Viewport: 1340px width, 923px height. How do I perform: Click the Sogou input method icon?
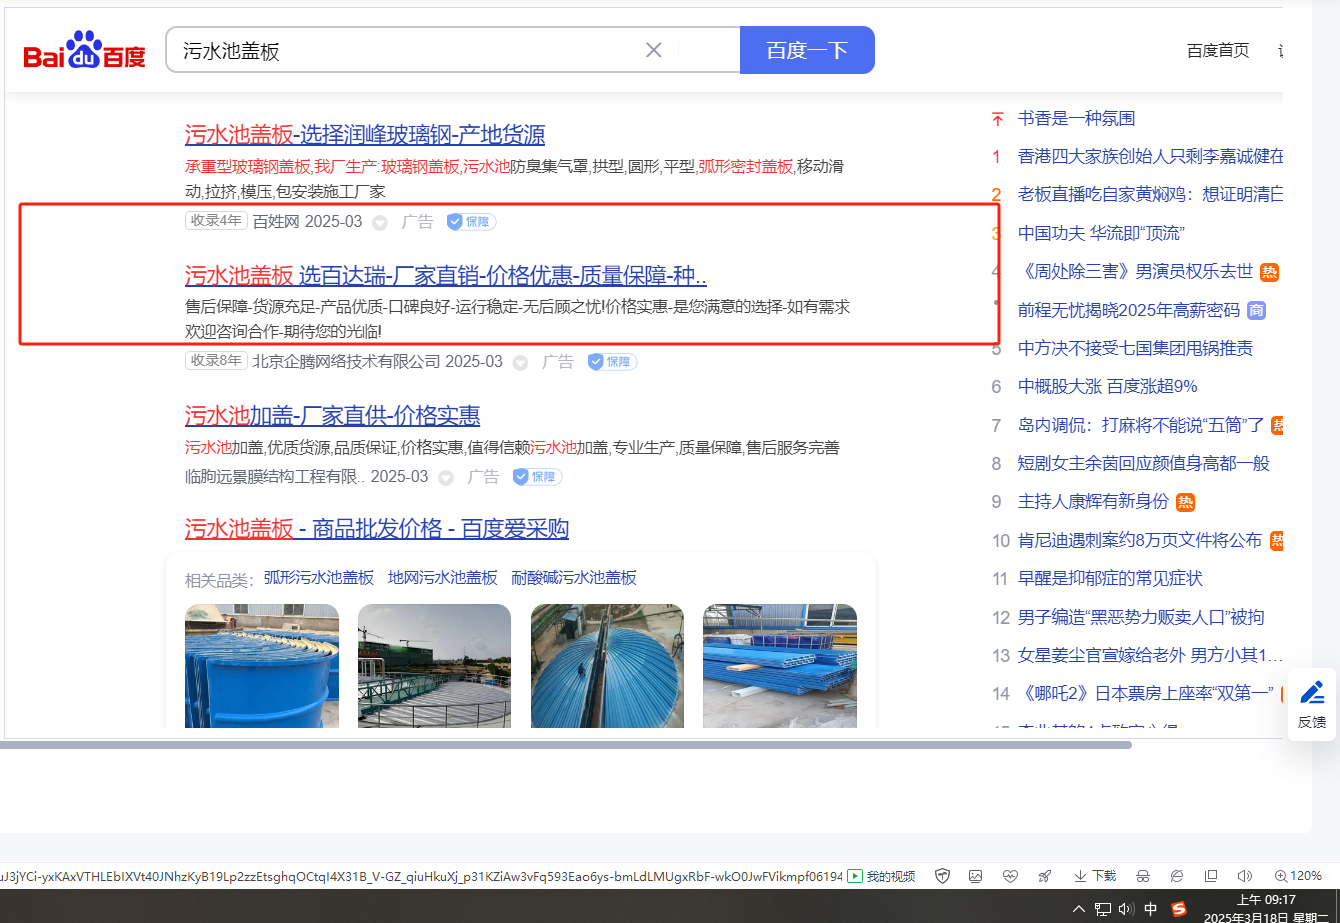point(1179,909)
